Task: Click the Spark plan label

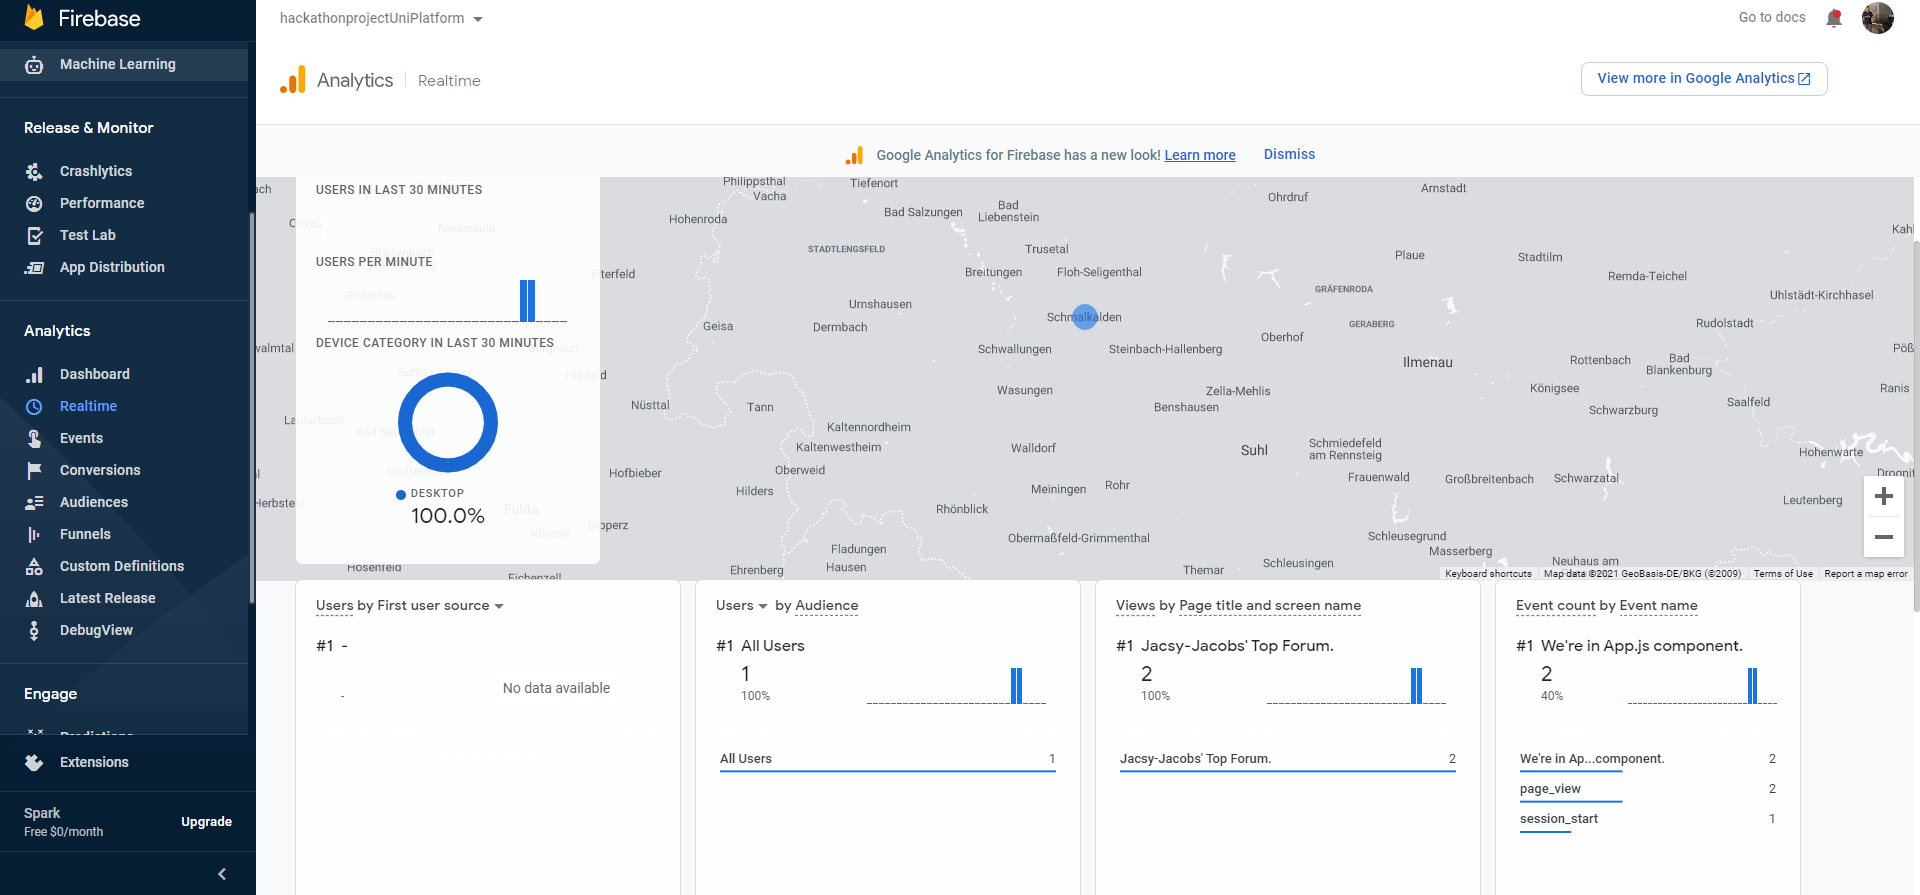Action: 42,813
